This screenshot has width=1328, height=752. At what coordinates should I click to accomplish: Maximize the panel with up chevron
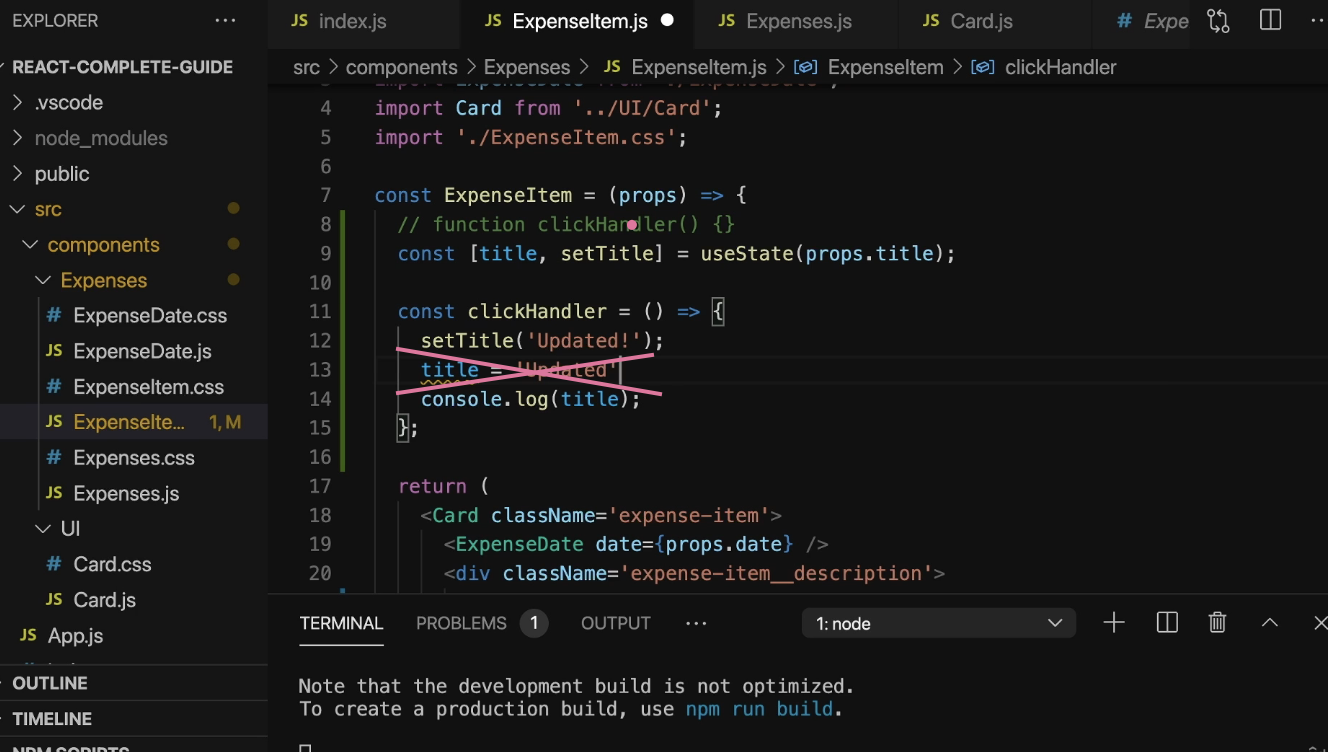pyautogui.click(x=1270, y=623)
